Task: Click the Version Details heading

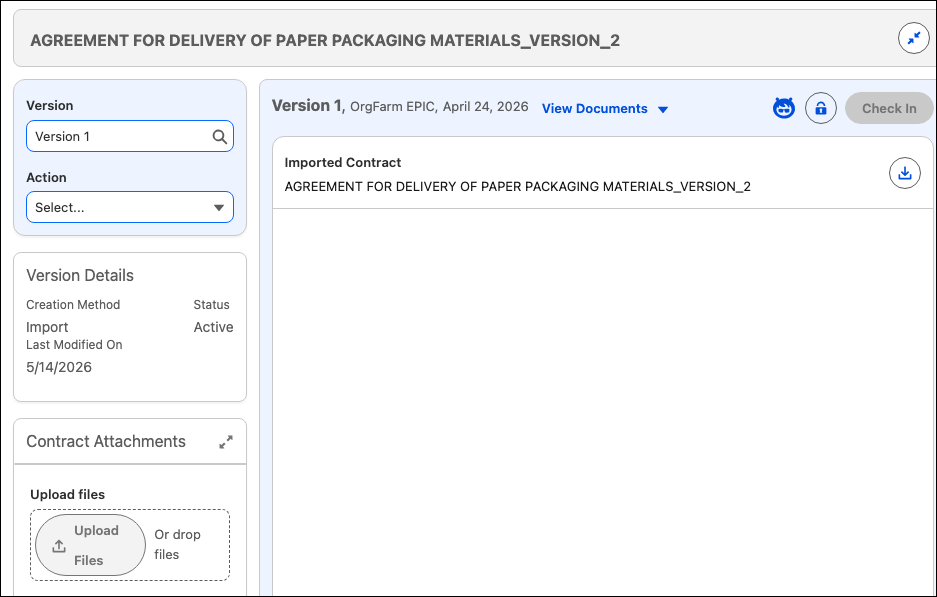Action: point(80,275)
